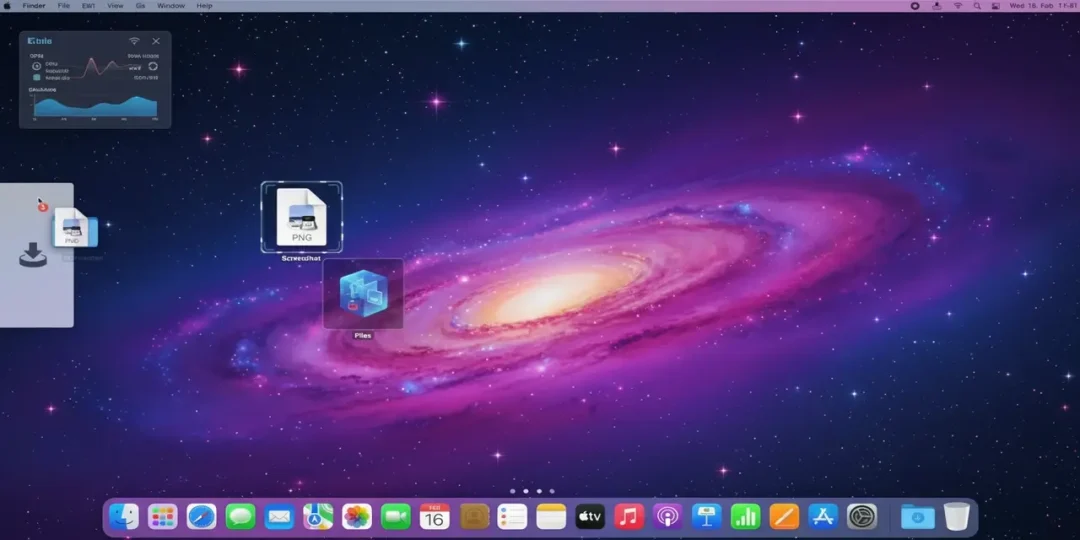
Task: Launch Safari from the Dock
Action: coord(201,517)
